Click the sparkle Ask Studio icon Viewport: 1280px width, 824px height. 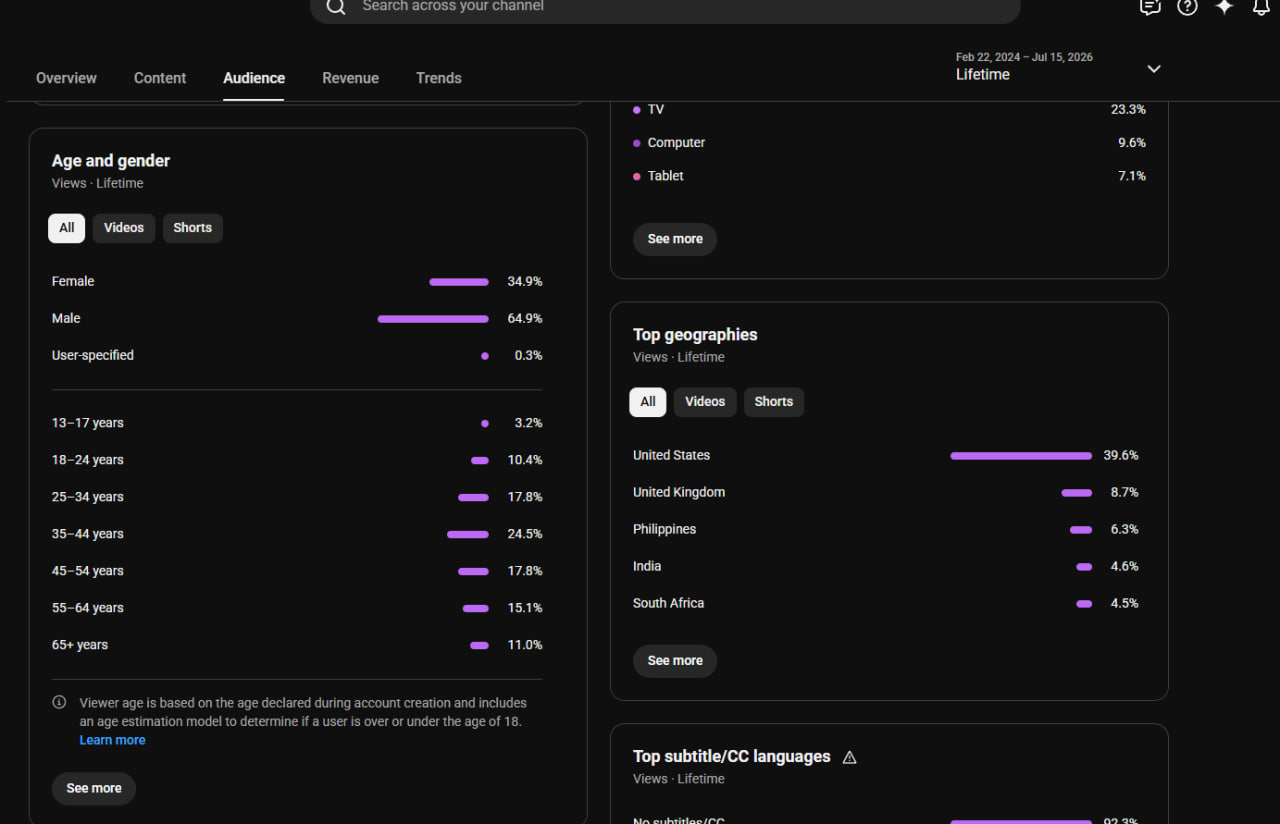pos(1224,7)
